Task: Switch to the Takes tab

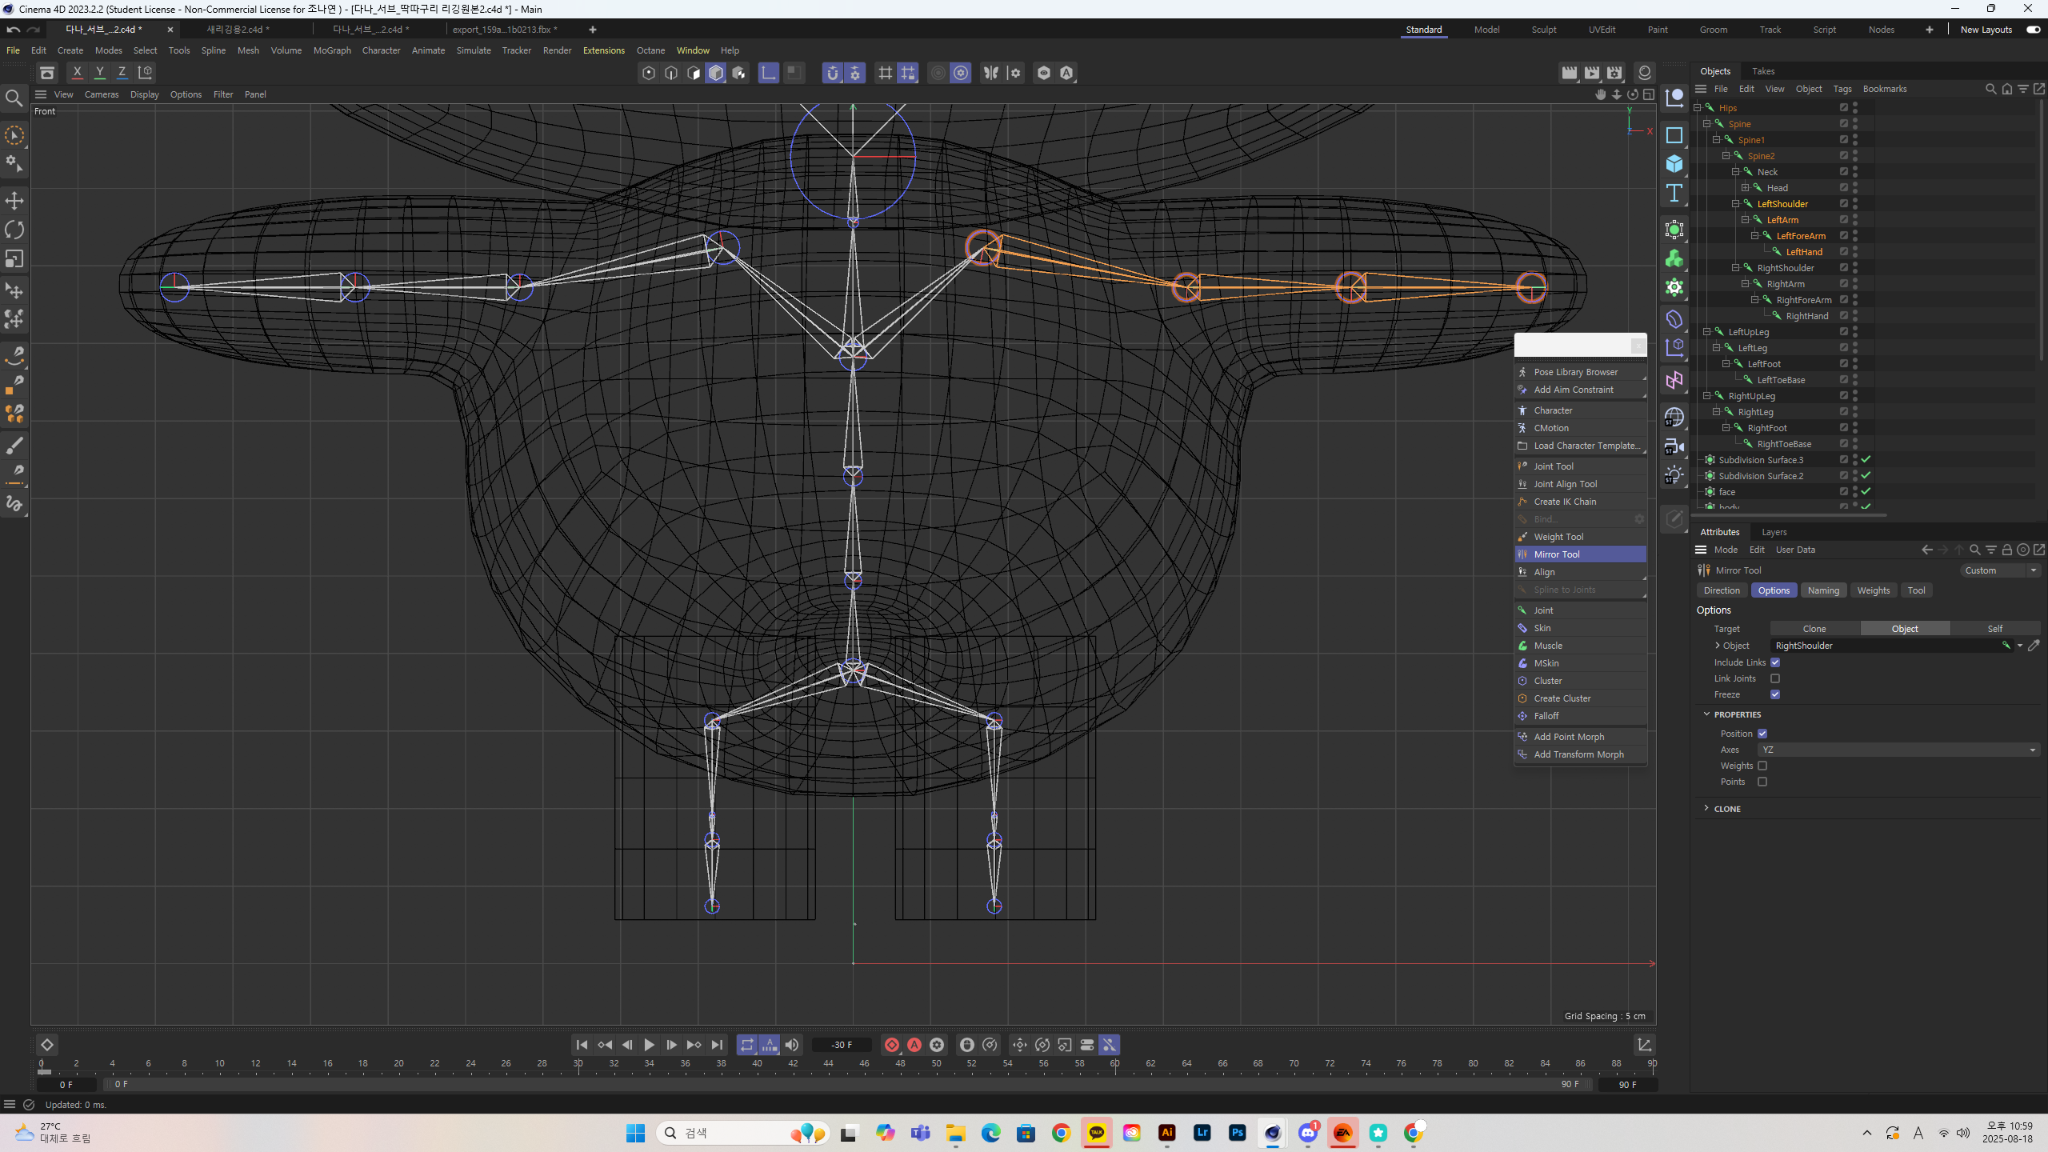Action: click(1763, 71)
